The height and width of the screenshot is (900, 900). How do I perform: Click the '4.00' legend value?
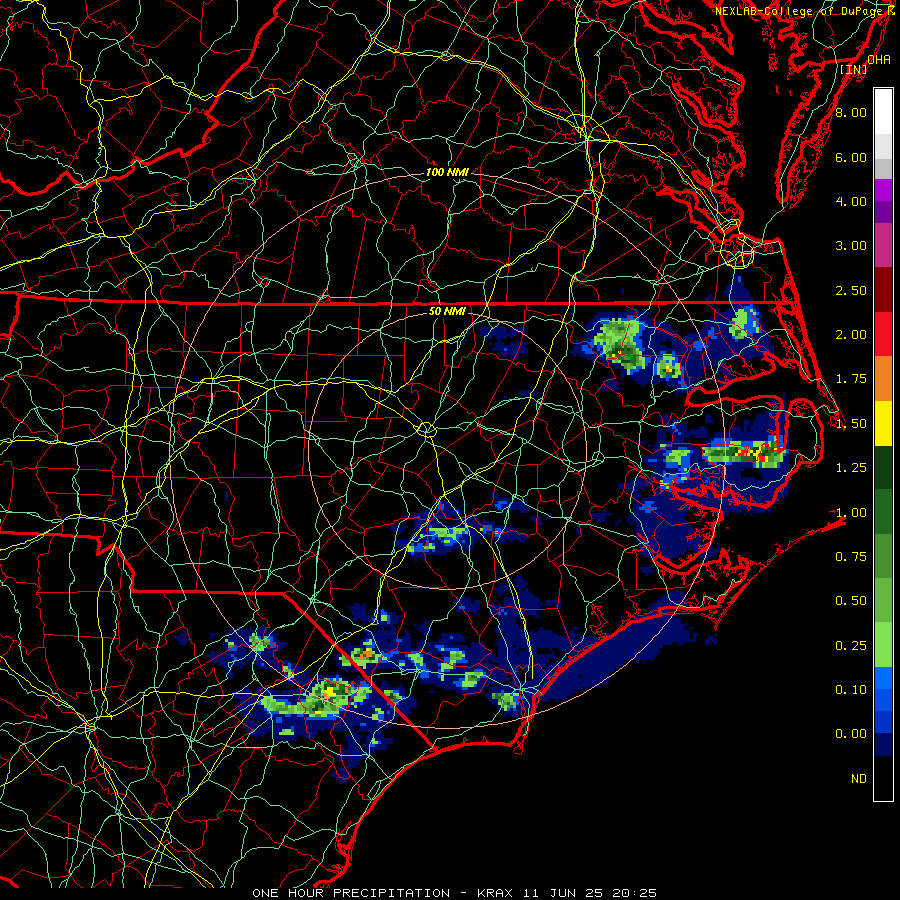coord(851,201)
